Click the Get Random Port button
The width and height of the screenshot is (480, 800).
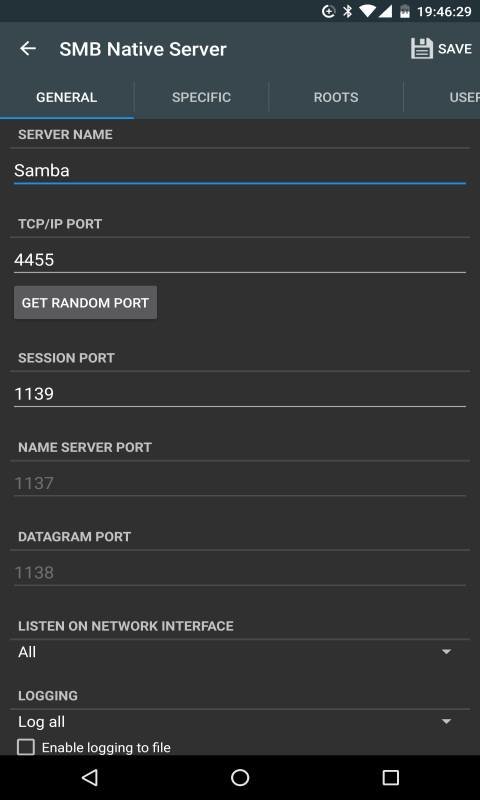[x=86, y=303]
